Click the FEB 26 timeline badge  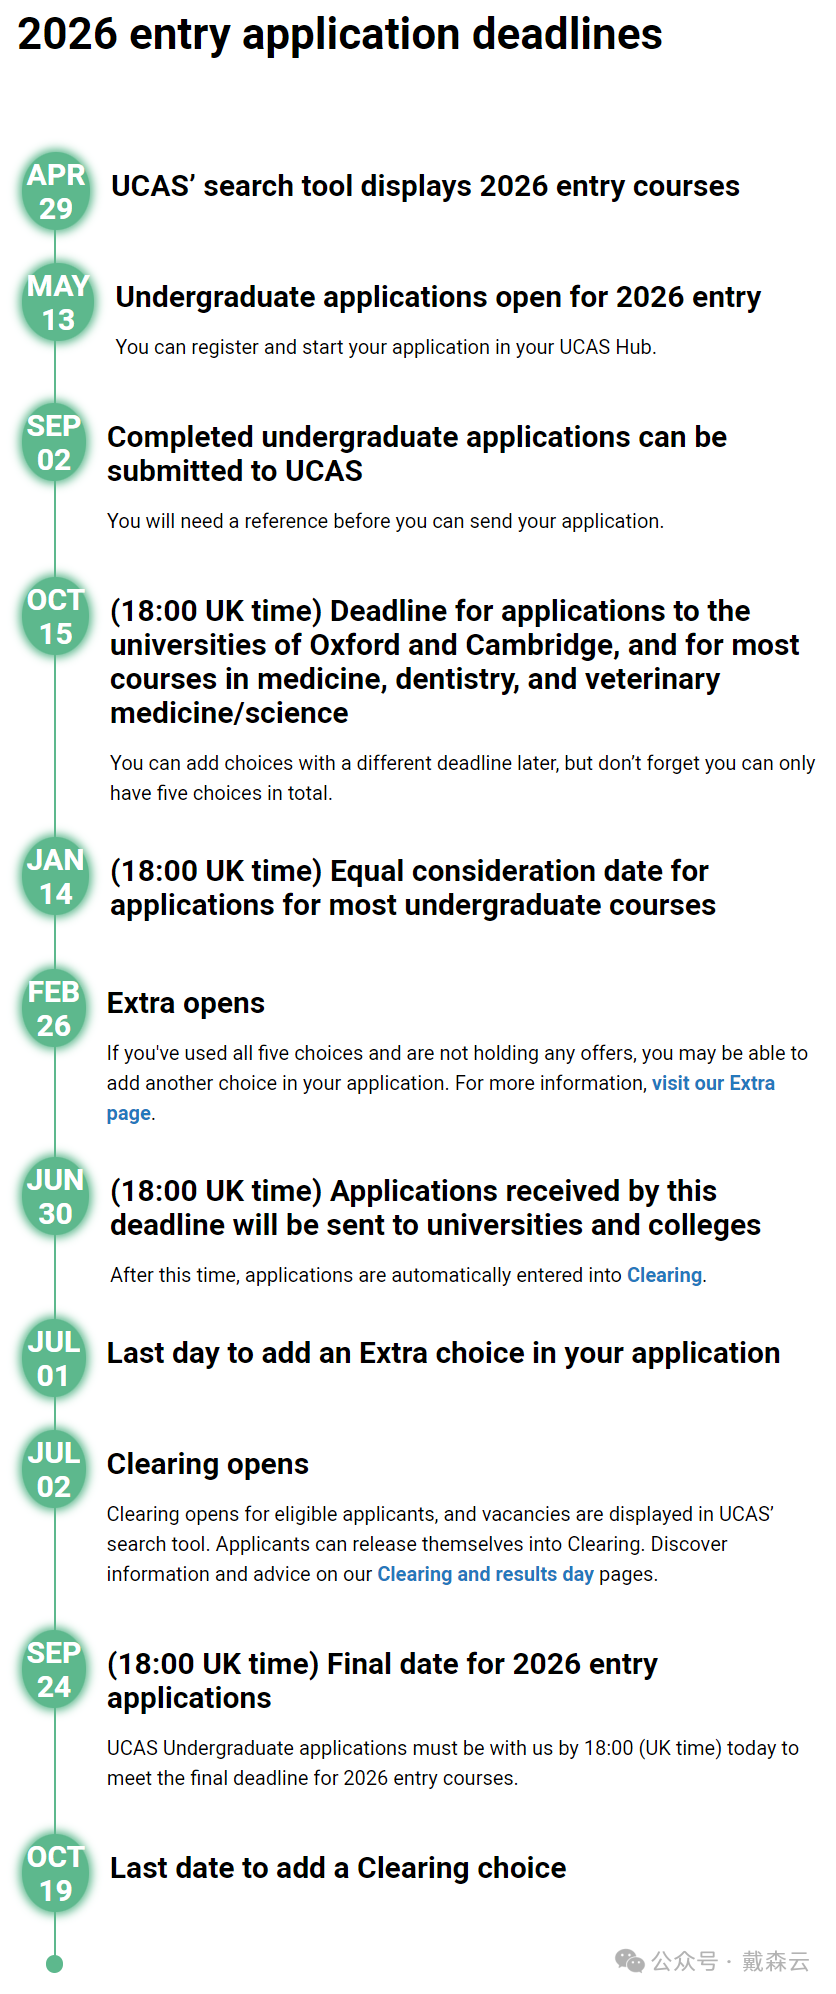54,1008
